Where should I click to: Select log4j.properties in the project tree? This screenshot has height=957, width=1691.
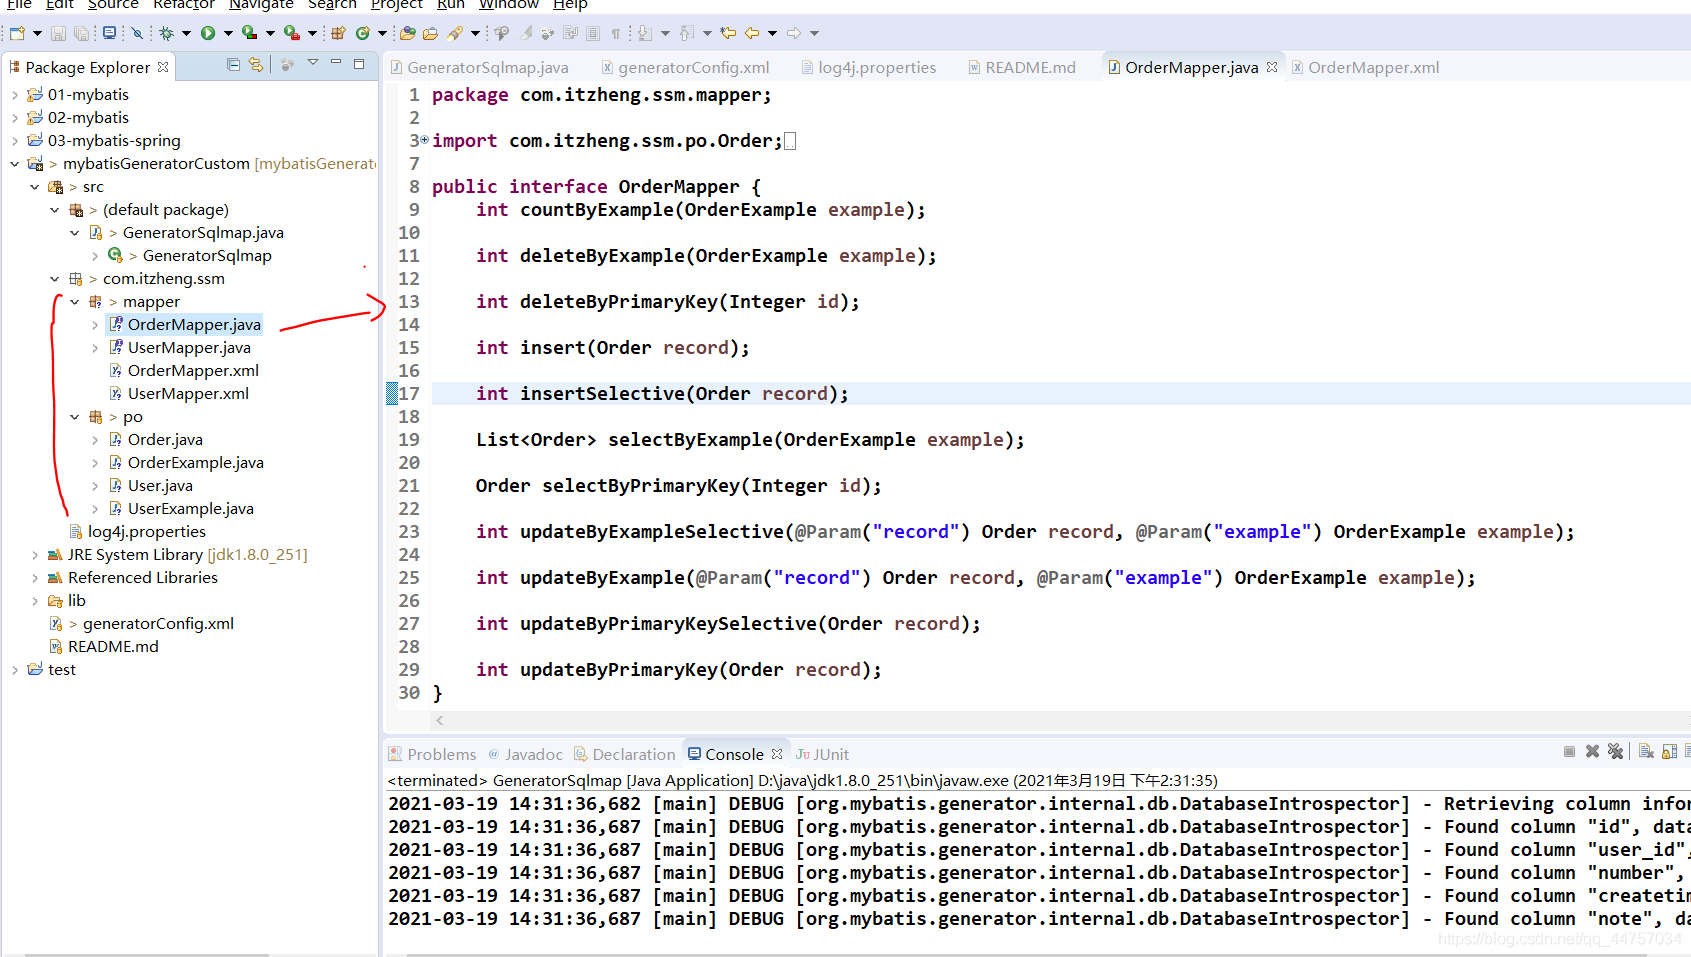pyautogui.click(x=146, y=532)
